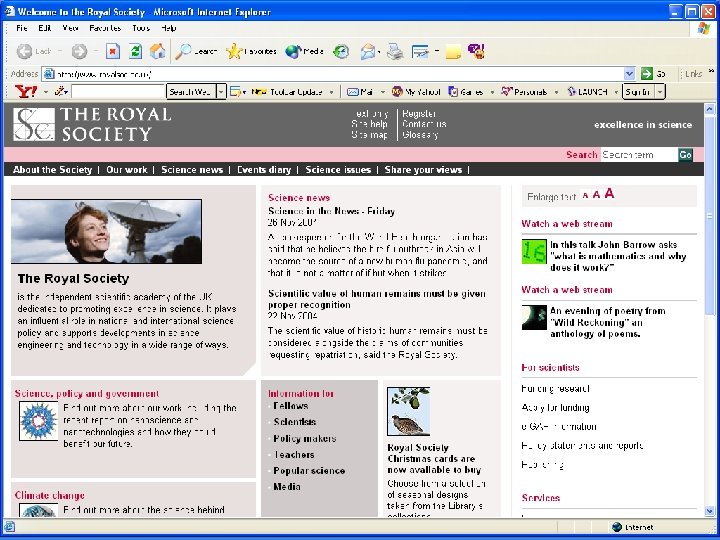
Task: Open the Tools menu
Action: click(x=141, y=28)
